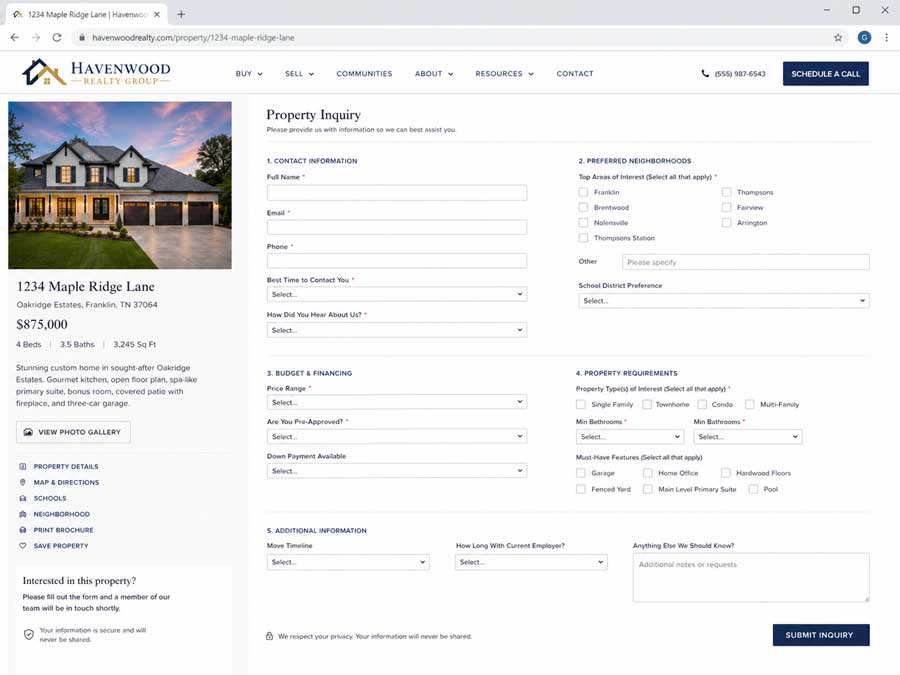This screenshot has width=900, height=675.
Task: Select the Map & Directions pin icon
Action: click(x=22, y=482)
